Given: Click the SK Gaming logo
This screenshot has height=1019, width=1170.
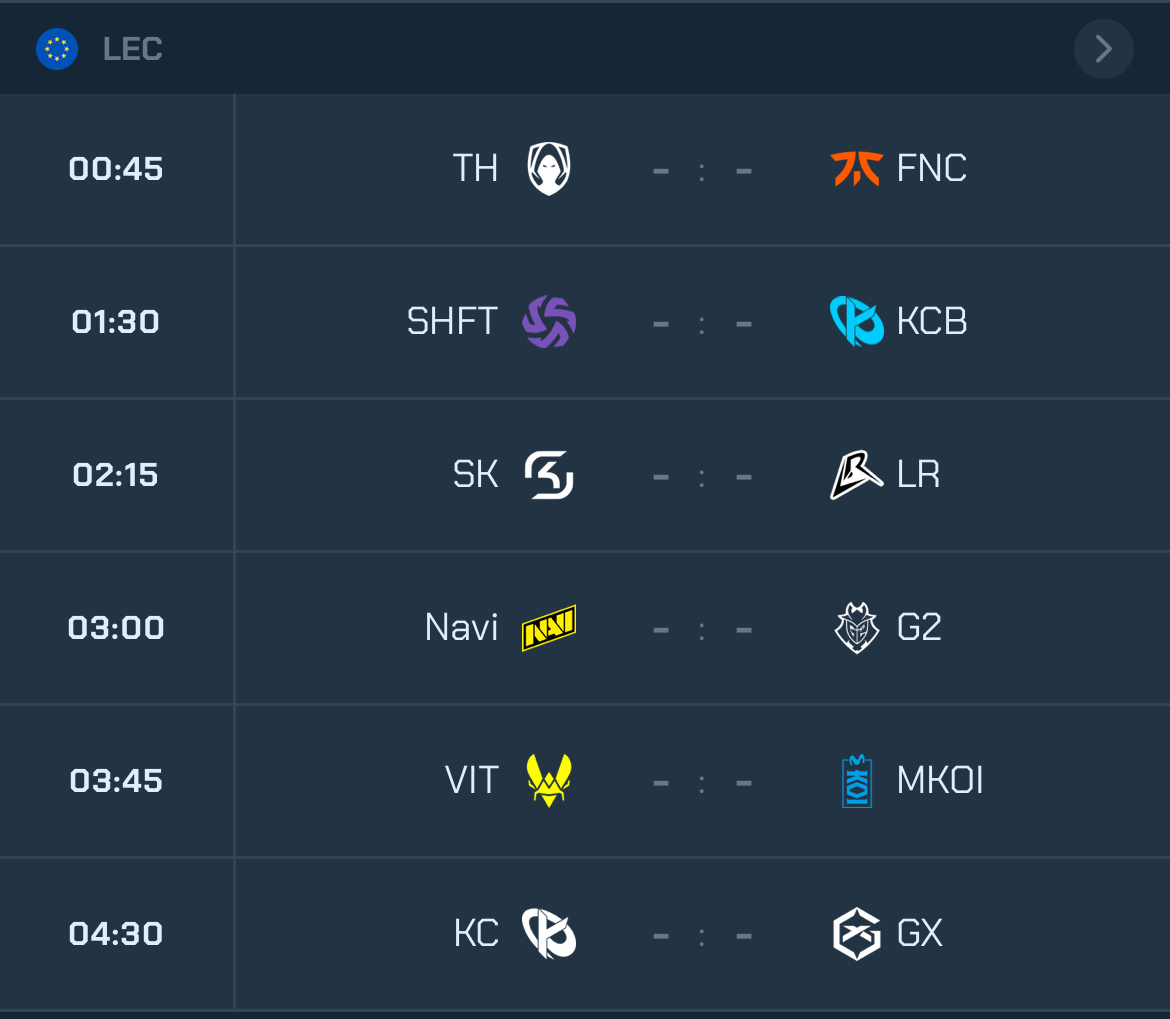Looking at the screenshot, I should (549, 475).
